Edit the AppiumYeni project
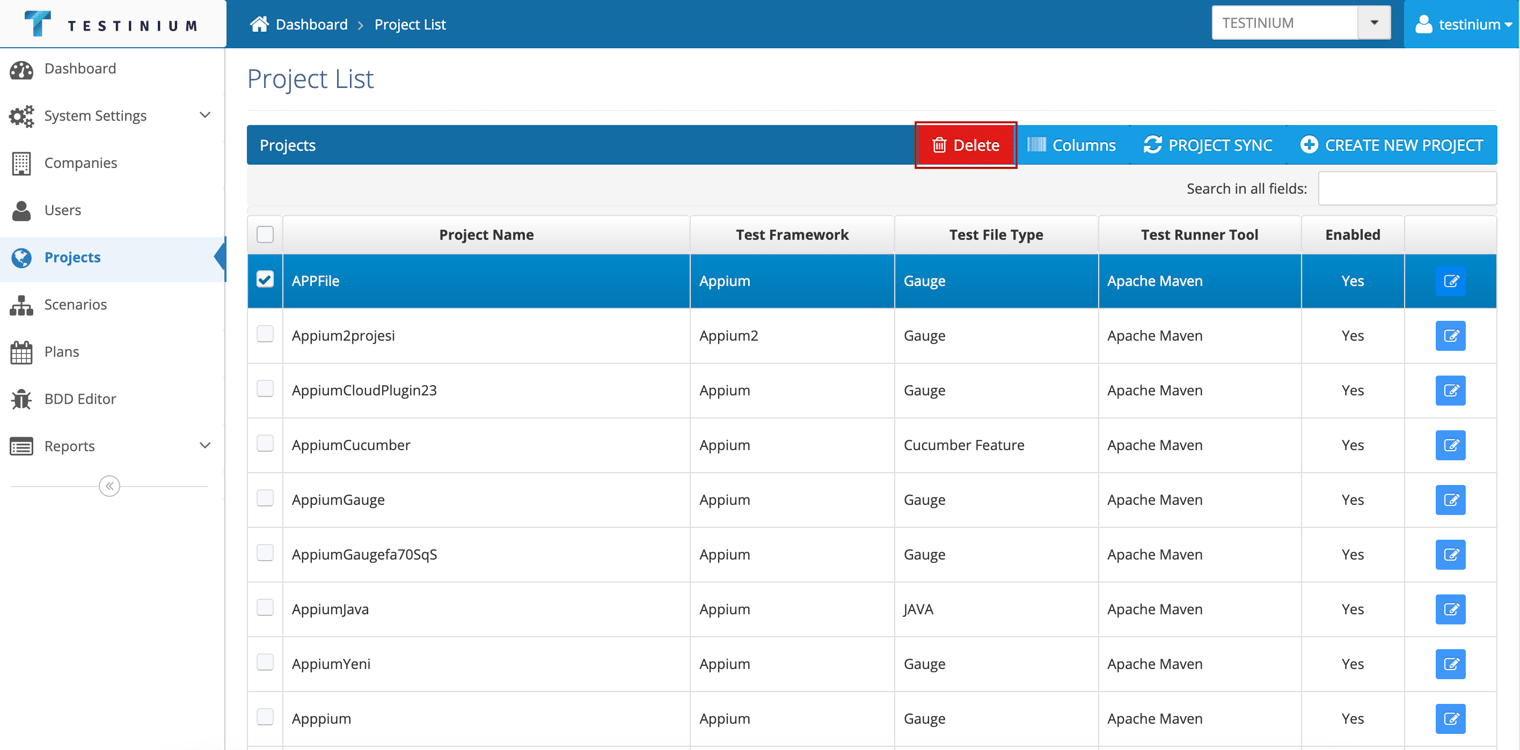This screenshot has width=1520, height=750. pyautogui.click(x=1451, y=664)
